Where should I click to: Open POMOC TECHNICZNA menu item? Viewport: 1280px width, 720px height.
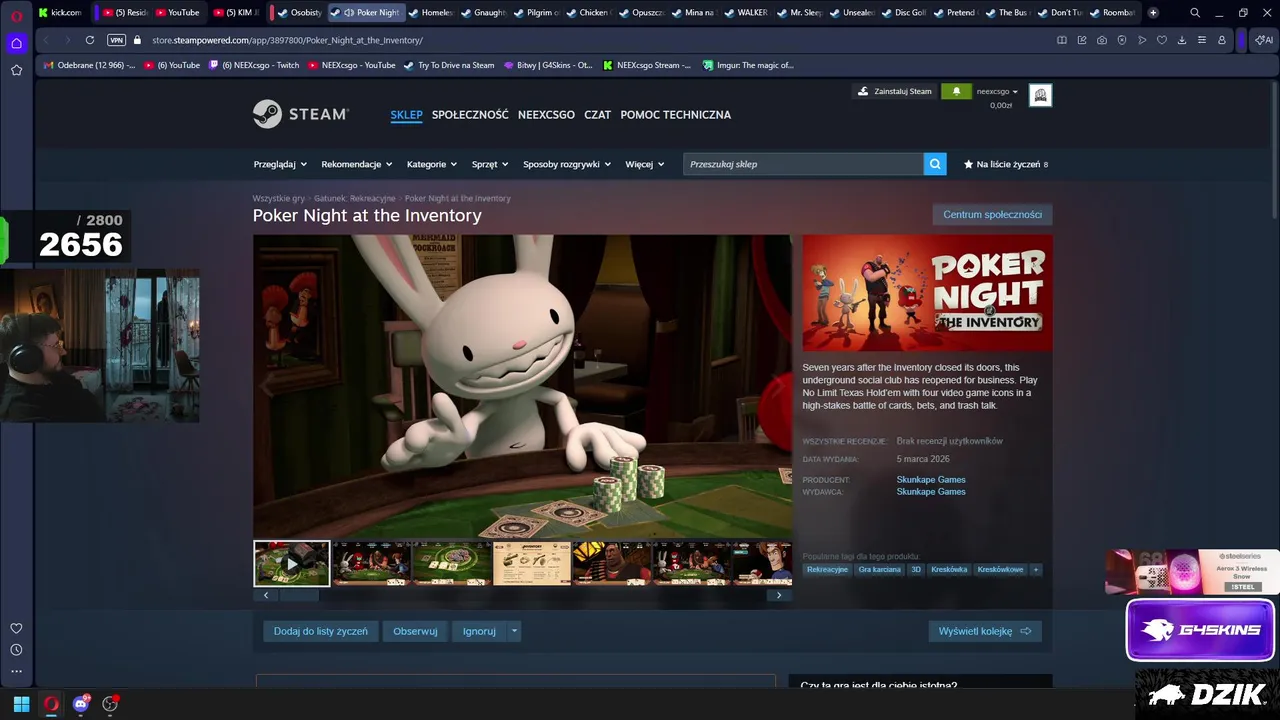[x=675, y=114]
